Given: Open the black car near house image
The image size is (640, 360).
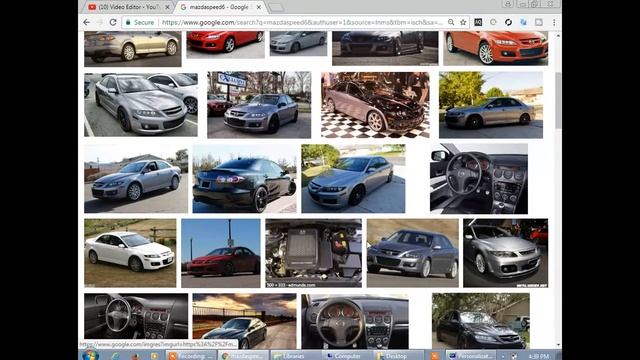Looking at the screenshot, I should tap(481, 321).
